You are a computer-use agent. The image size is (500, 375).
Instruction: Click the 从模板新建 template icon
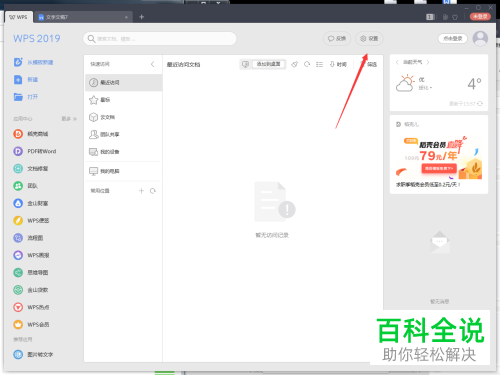click(18, 62)
